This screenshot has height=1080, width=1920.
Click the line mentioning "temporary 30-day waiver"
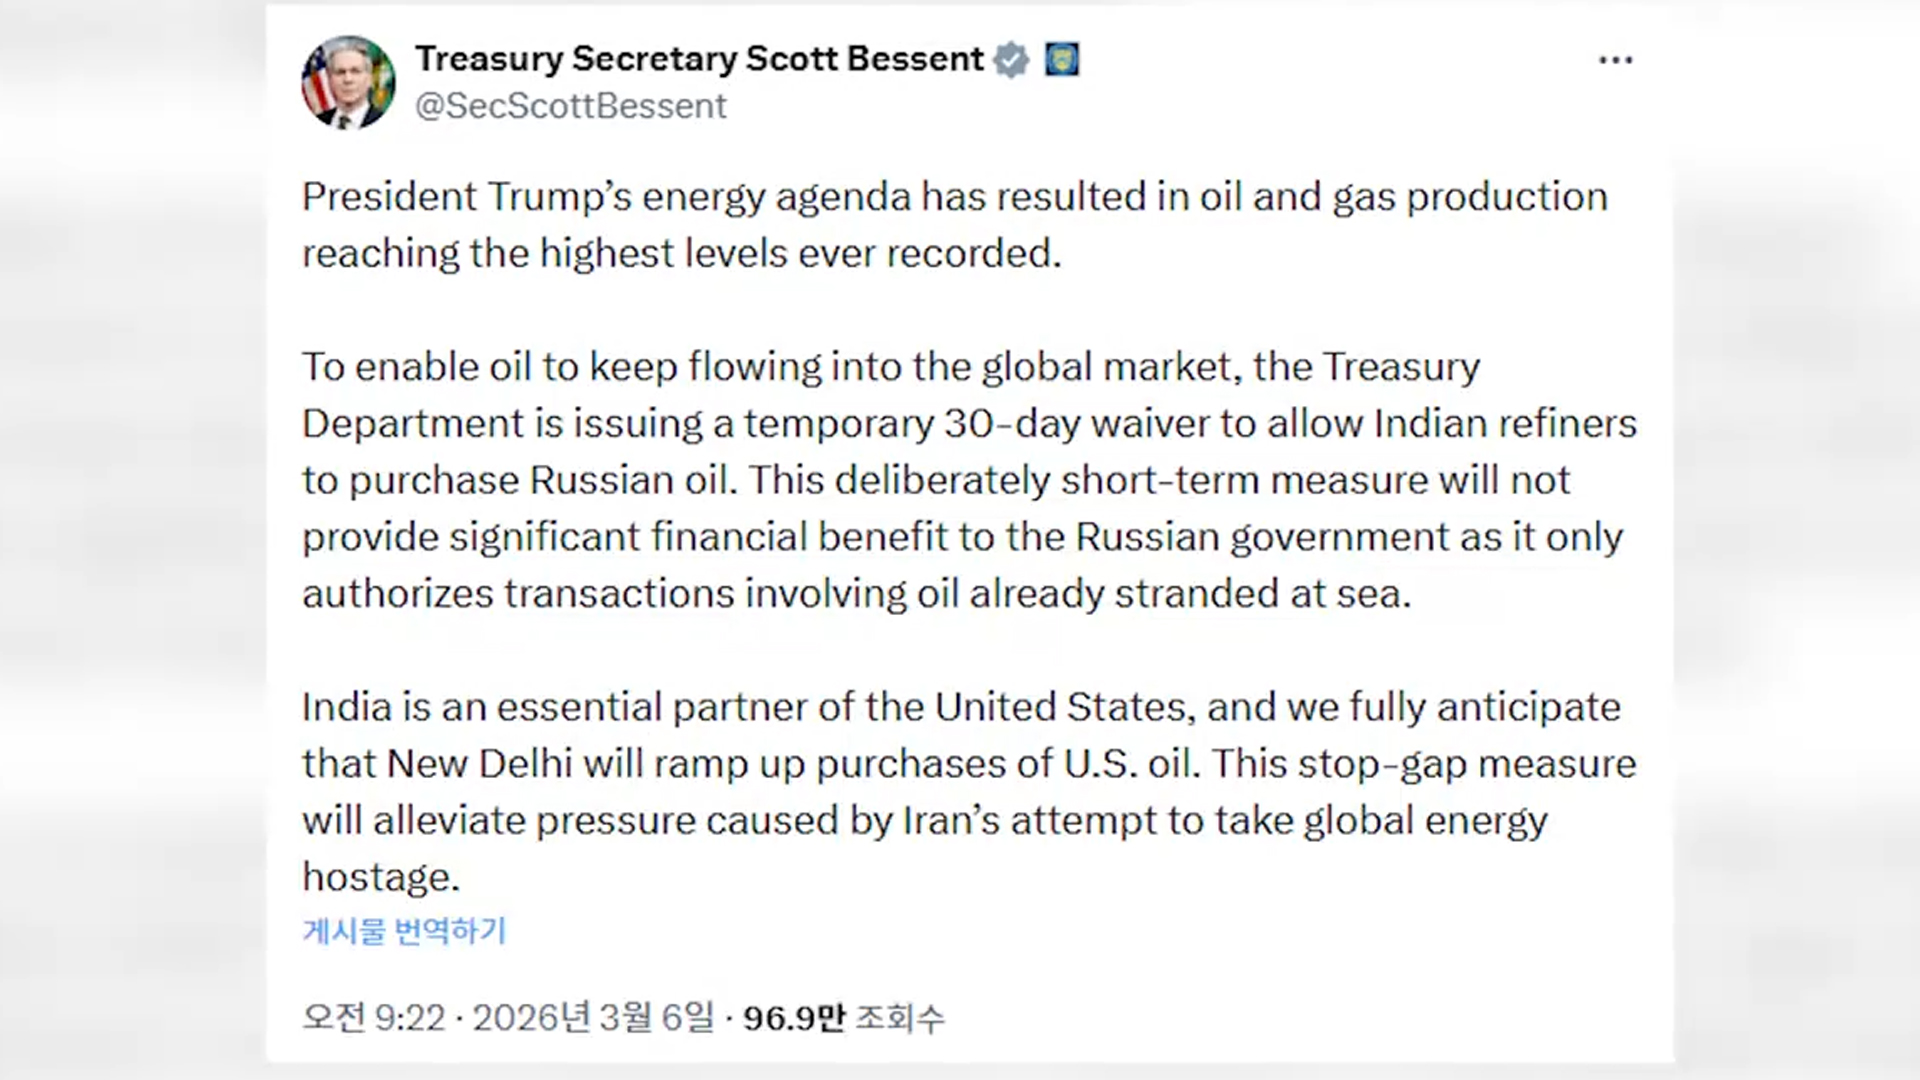coord(968,424)
